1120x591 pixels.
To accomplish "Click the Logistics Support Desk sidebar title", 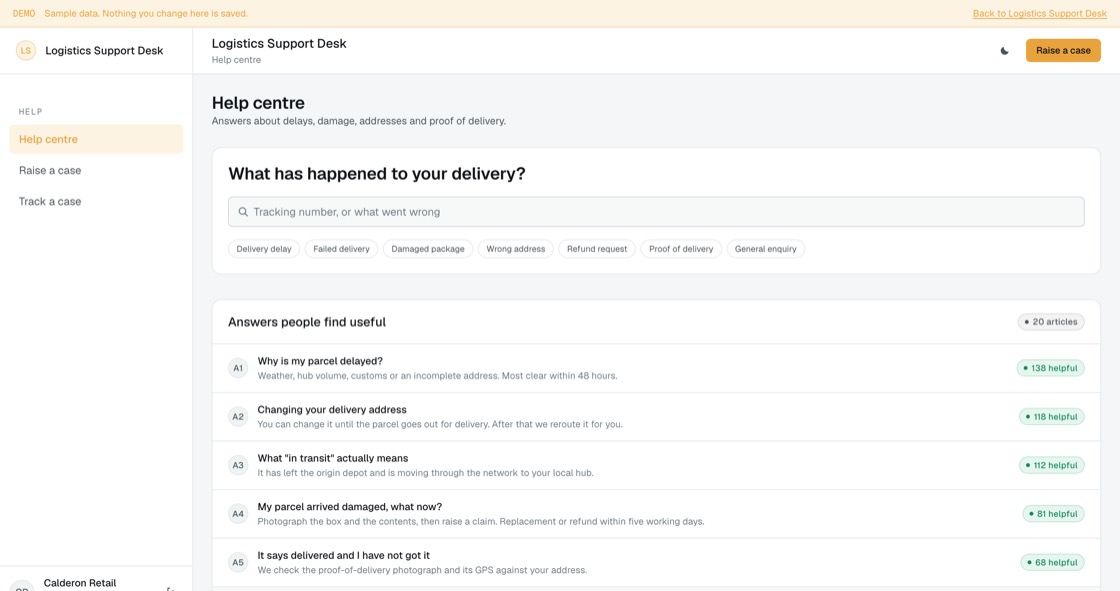I will 104,51.
